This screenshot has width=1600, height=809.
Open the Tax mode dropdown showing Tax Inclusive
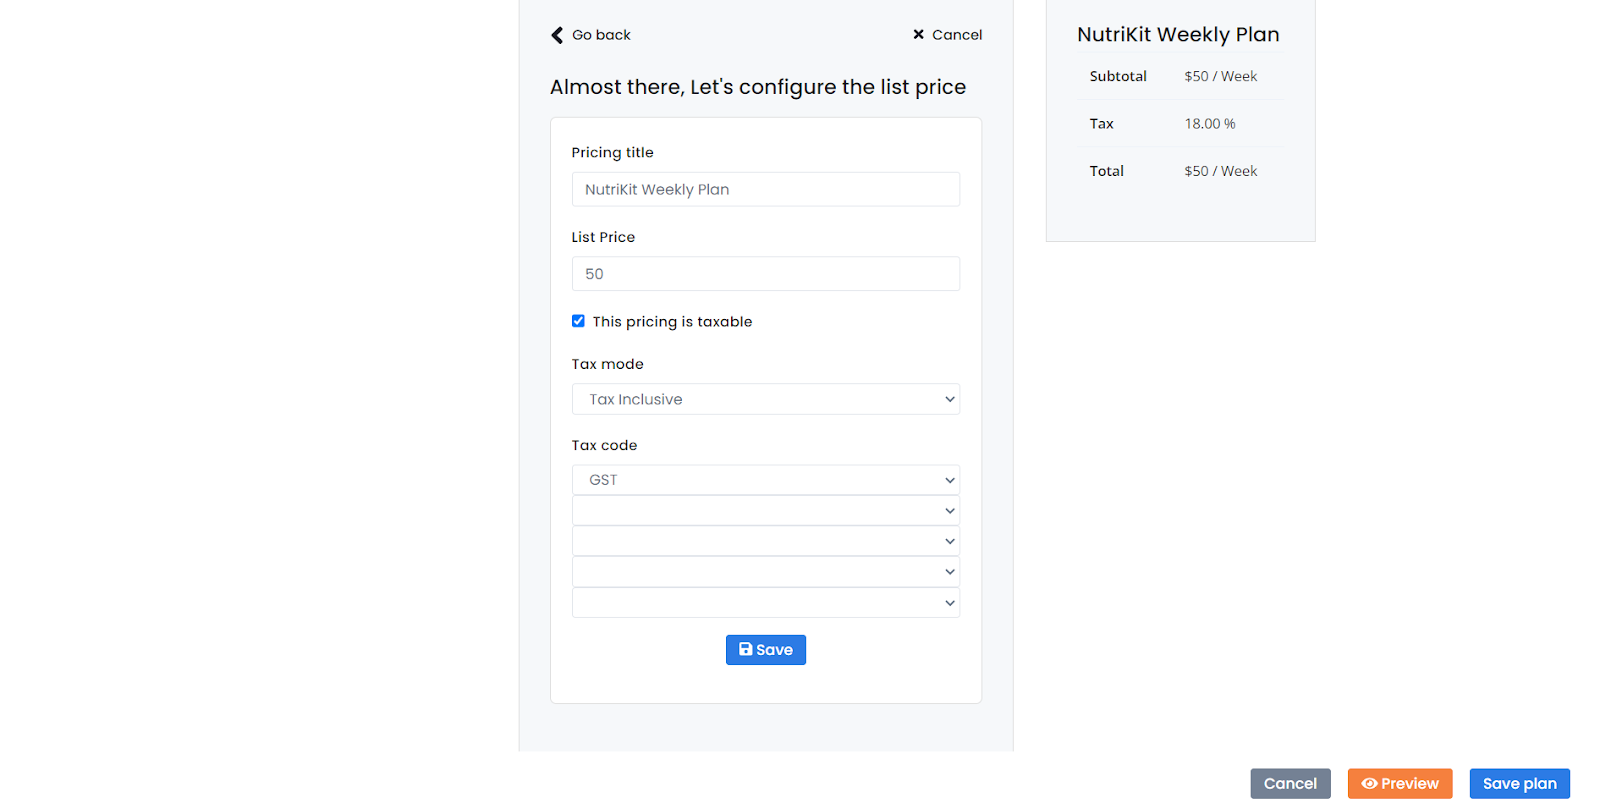point(765,398)
